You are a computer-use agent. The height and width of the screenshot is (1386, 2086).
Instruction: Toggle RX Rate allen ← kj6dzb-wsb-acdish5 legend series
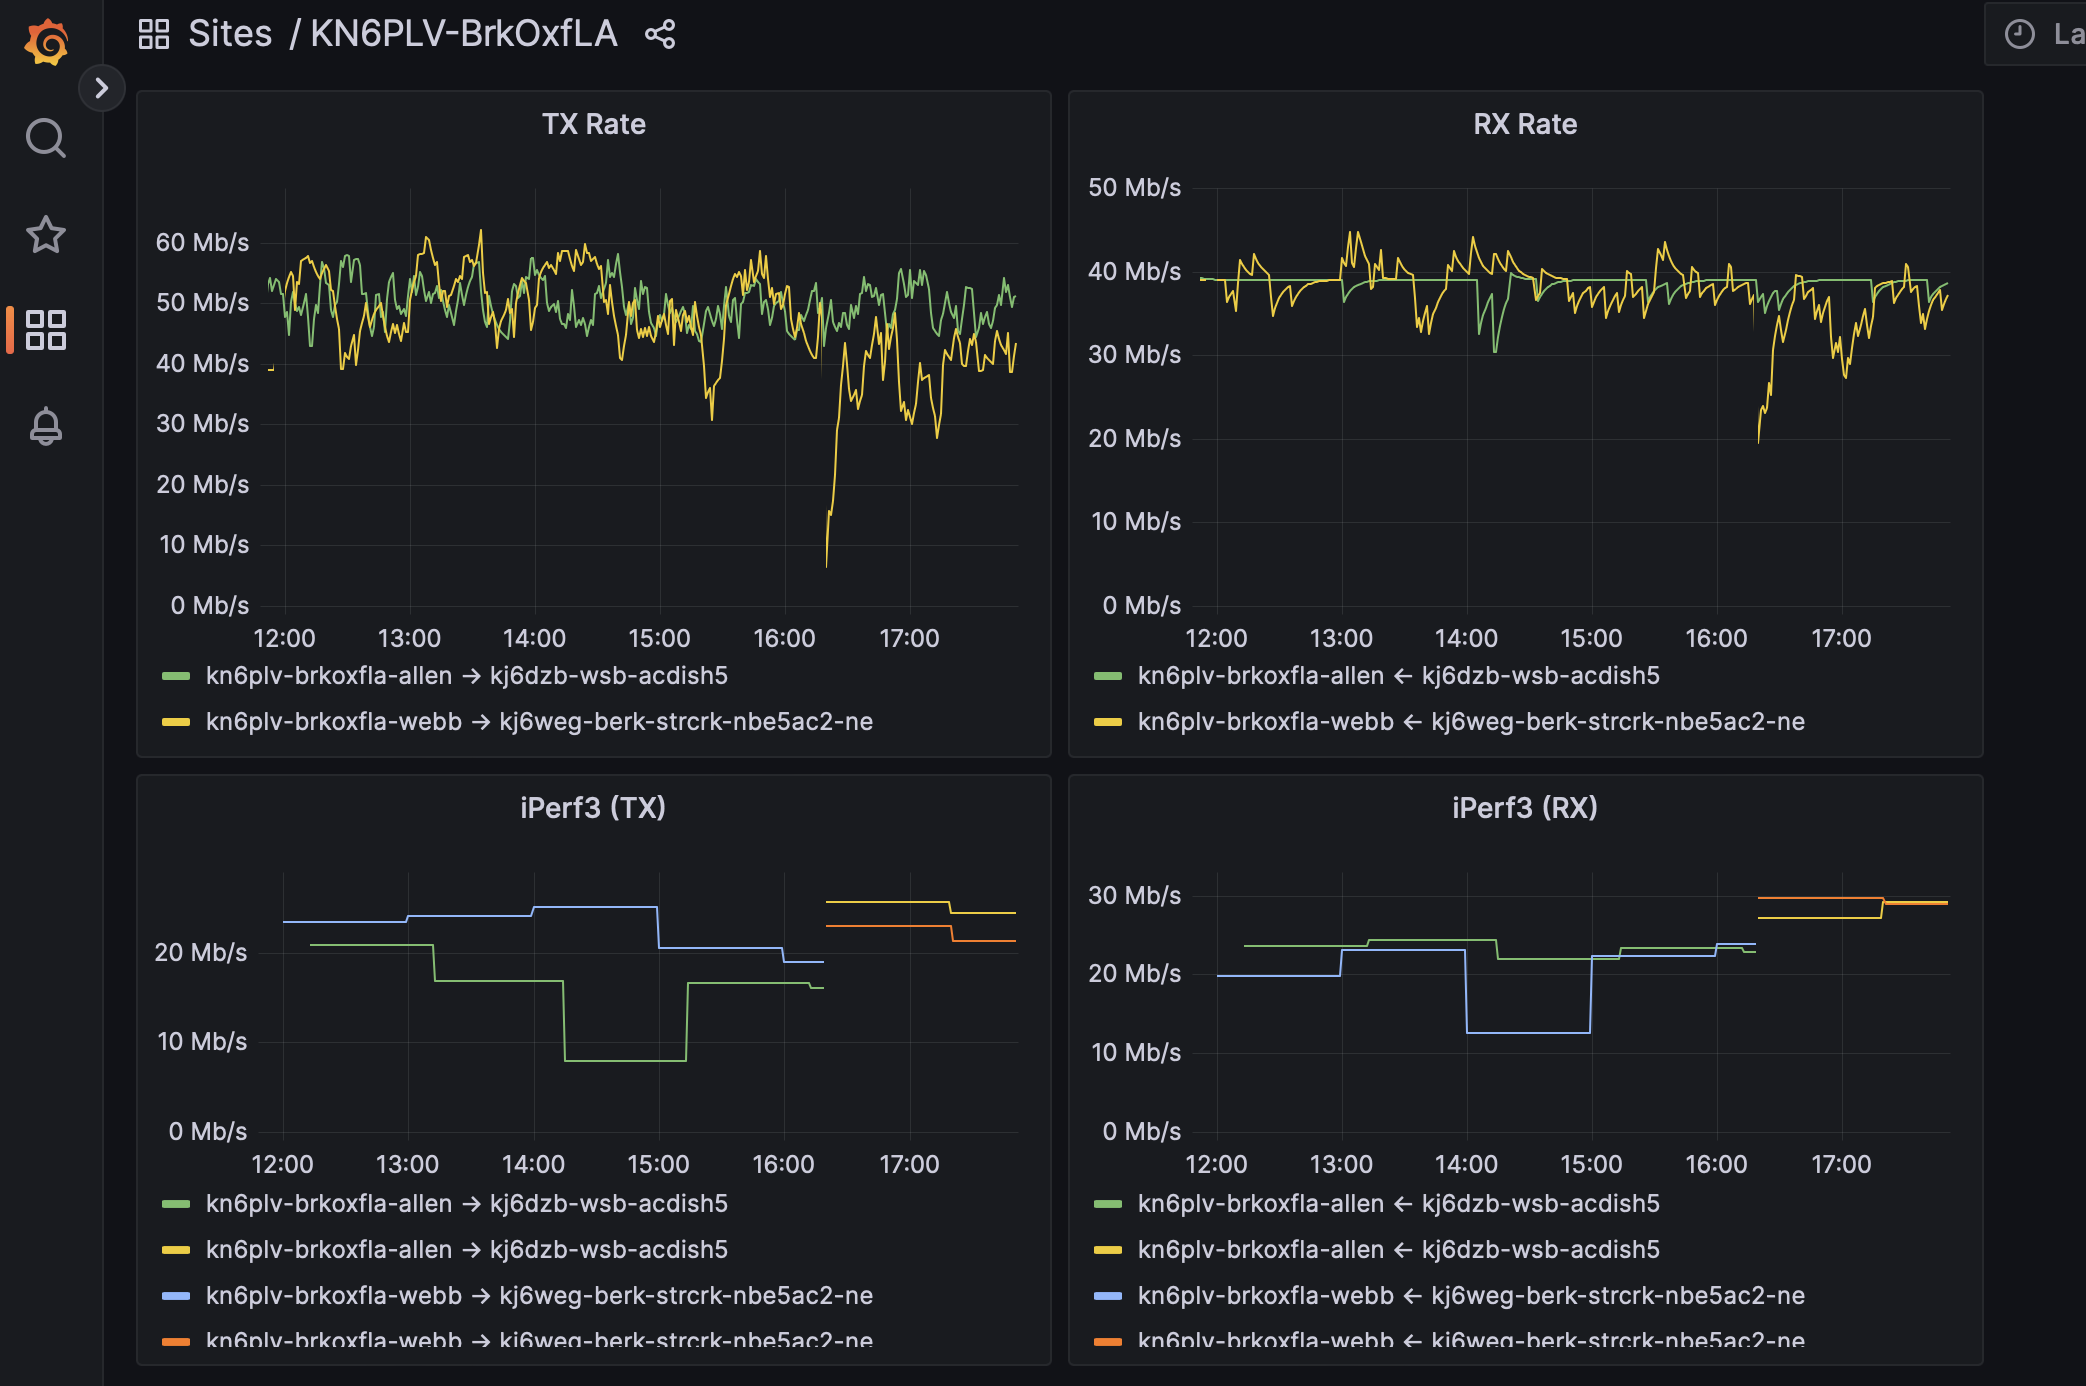point(1399,676)
